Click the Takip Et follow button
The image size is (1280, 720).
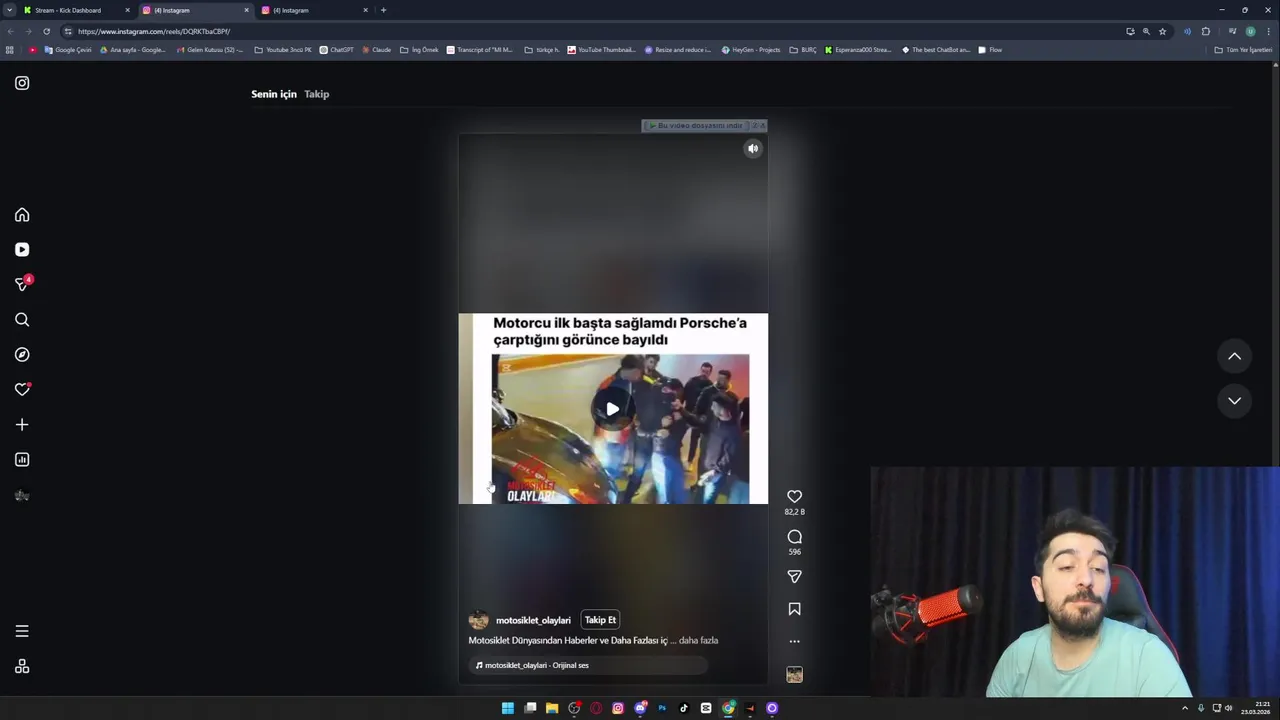coord(600,620)
